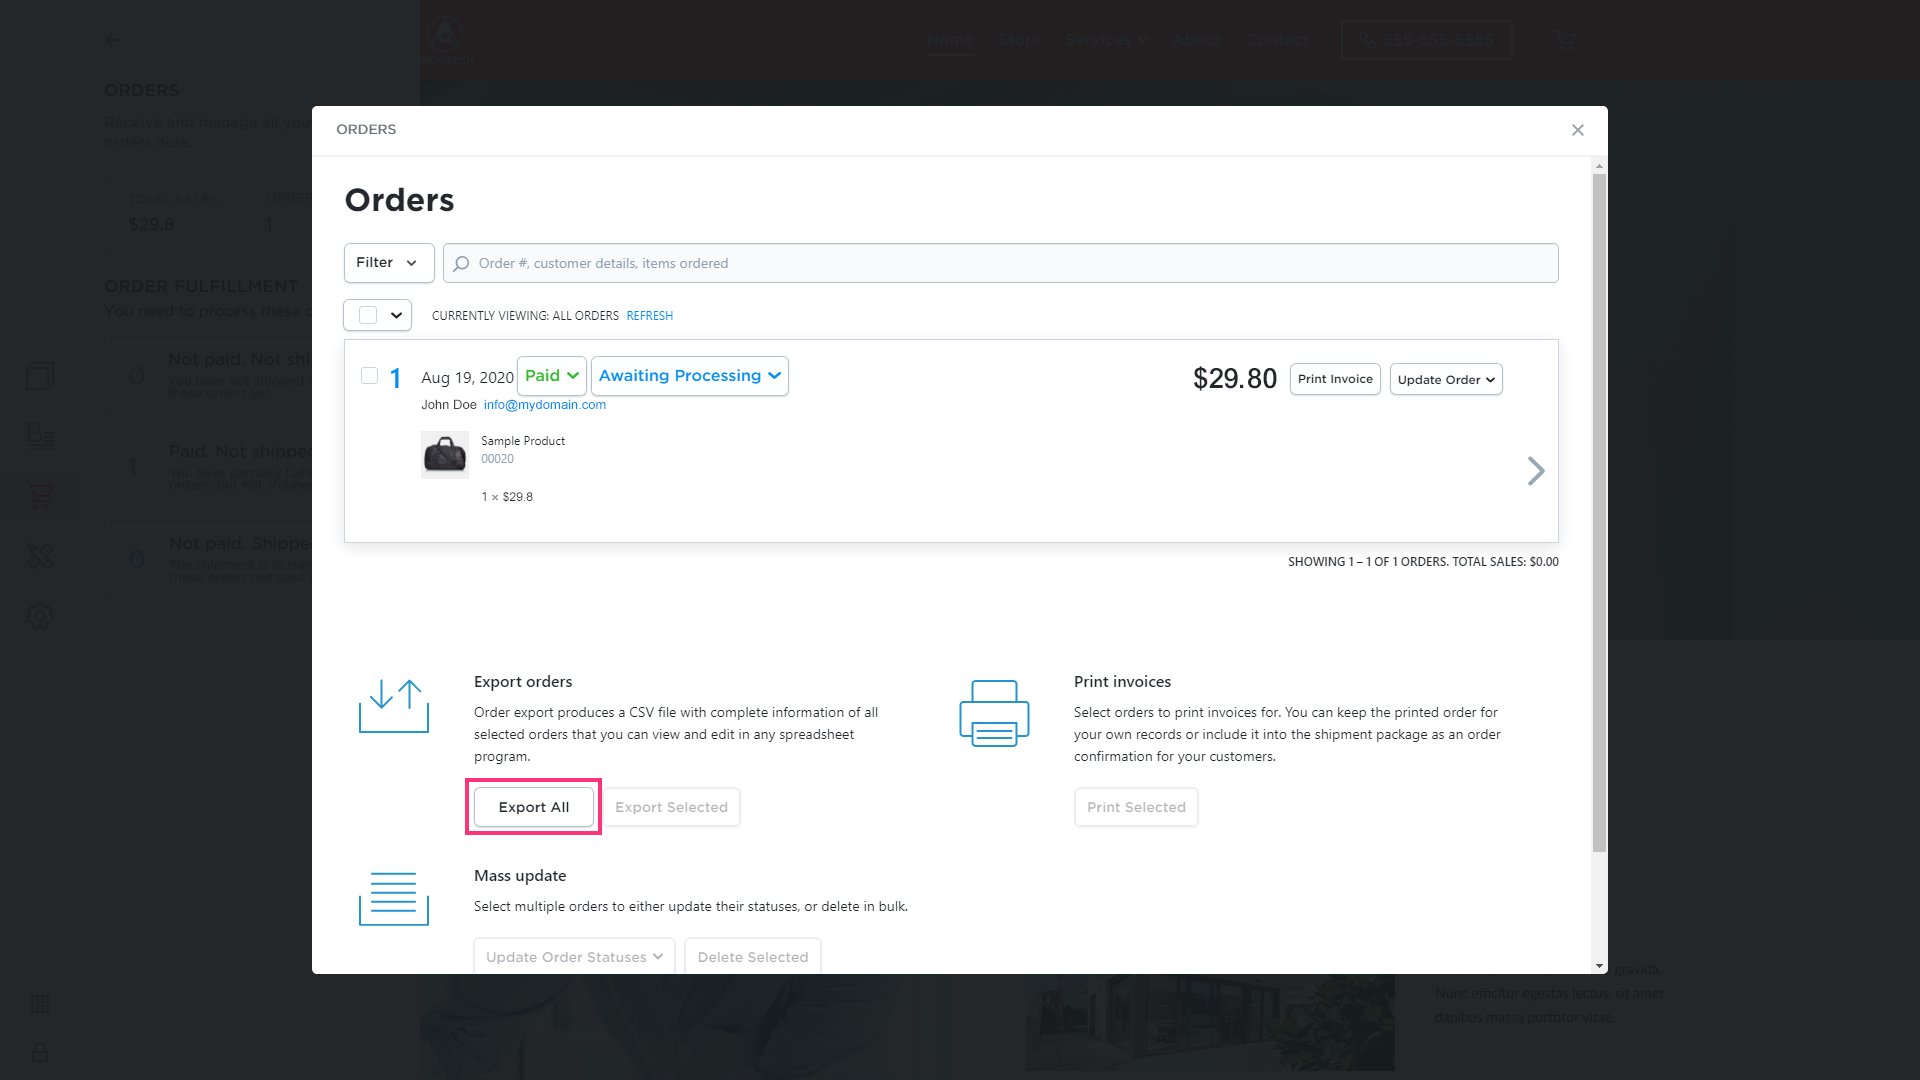This screenshot has width=1920, height=1080.
Task: Click Print Invoice for order 1
Action: 1335,379
